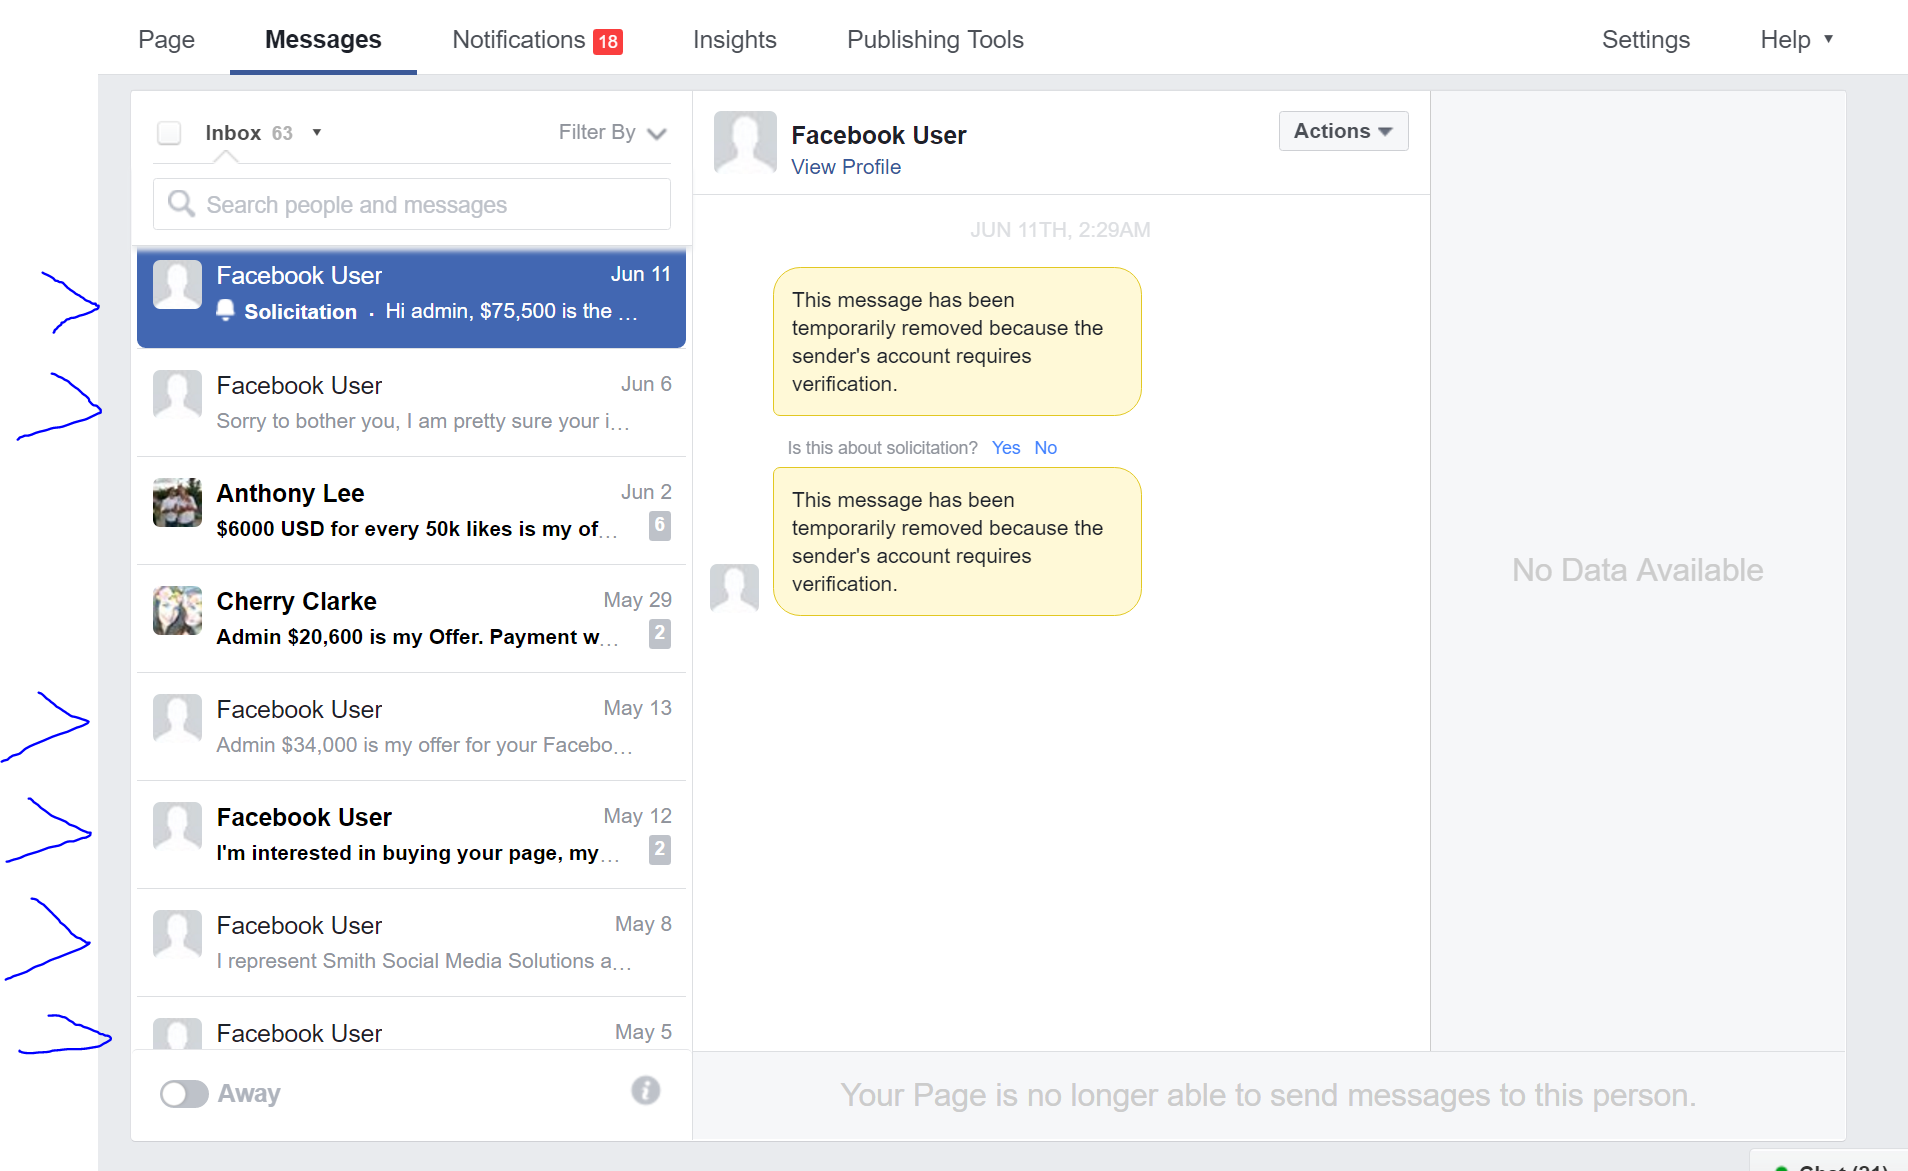Expand the Inbox folder dropdown arrow

(317, 132)
